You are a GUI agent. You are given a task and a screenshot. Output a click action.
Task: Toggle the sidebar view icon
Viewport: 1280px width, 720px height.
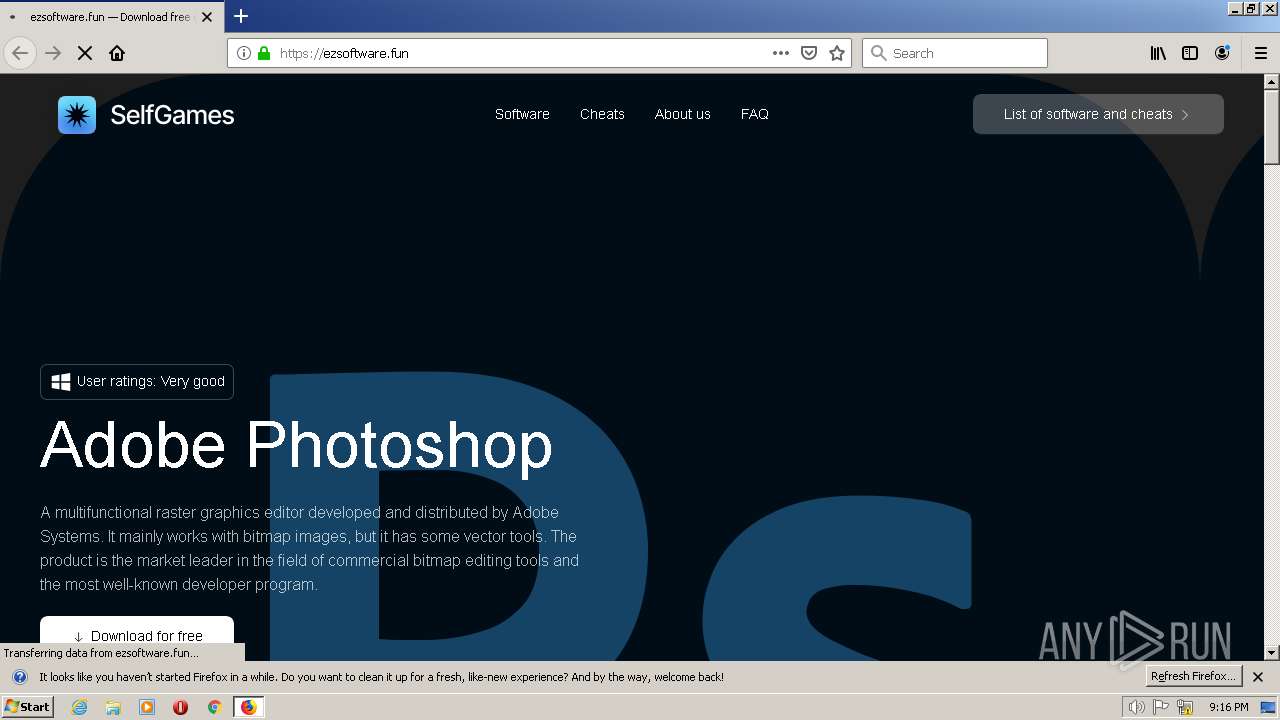click(x=1190, y=53)
